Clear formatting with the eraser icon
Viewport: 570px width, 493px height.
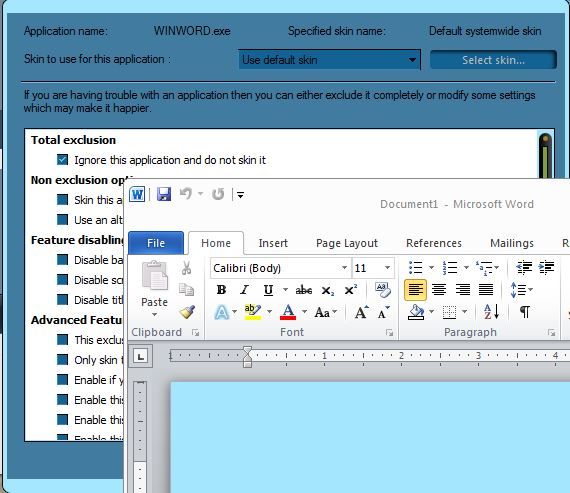pyautogui.click(x=383, y=289)
